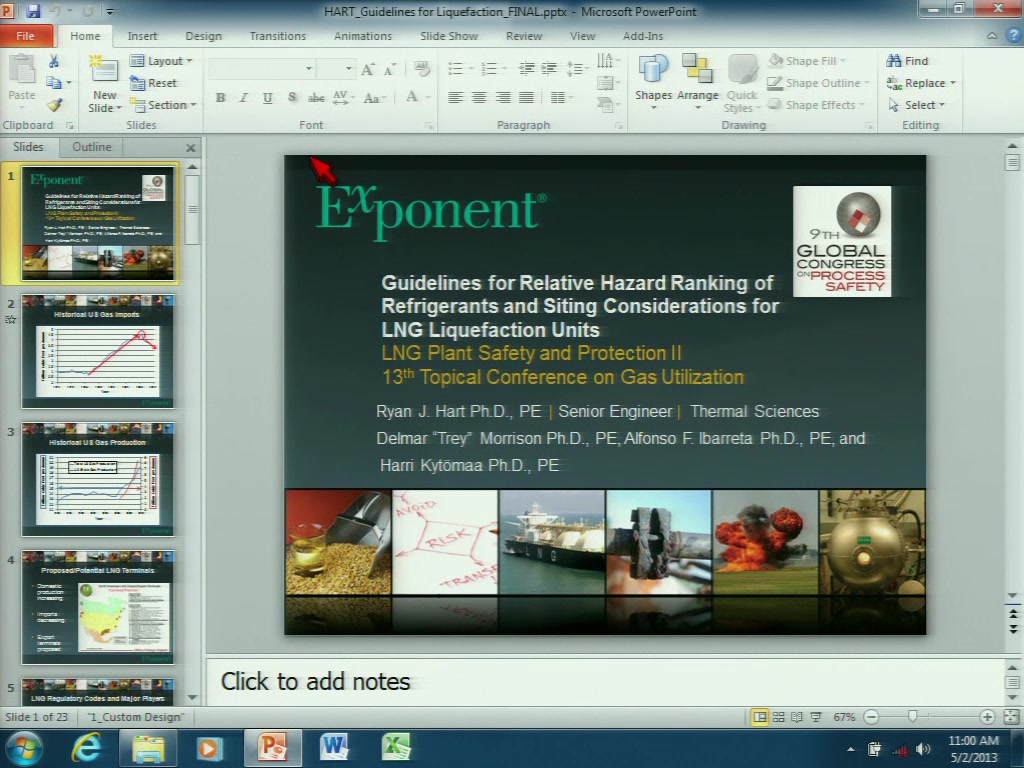Click the Find button

point(907,61)
